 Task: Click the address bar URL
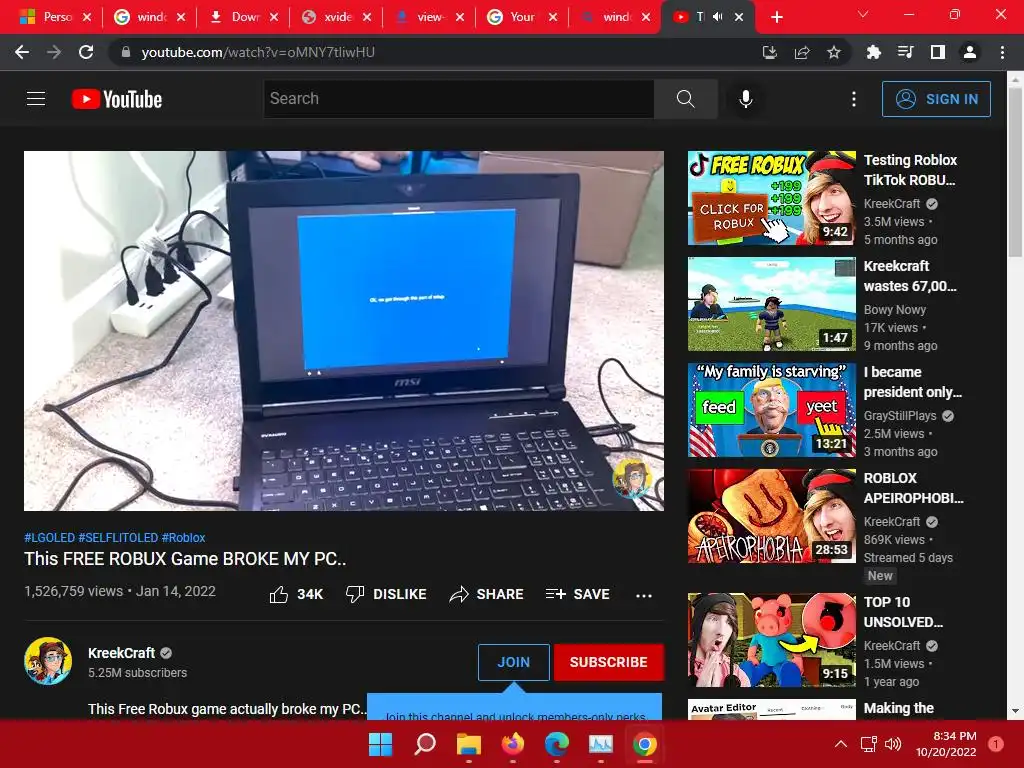(x=258, y=52)
